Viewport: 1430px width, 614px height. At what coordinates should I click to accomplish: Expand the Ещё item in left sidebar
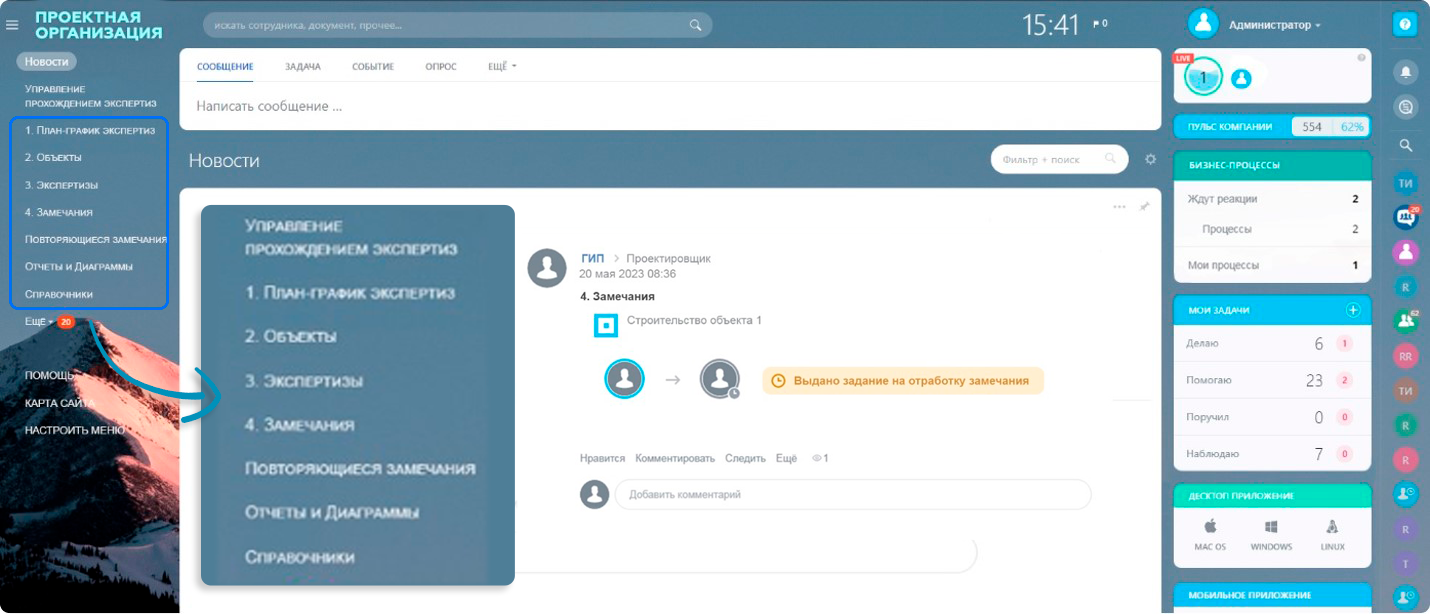pos(38,321)
